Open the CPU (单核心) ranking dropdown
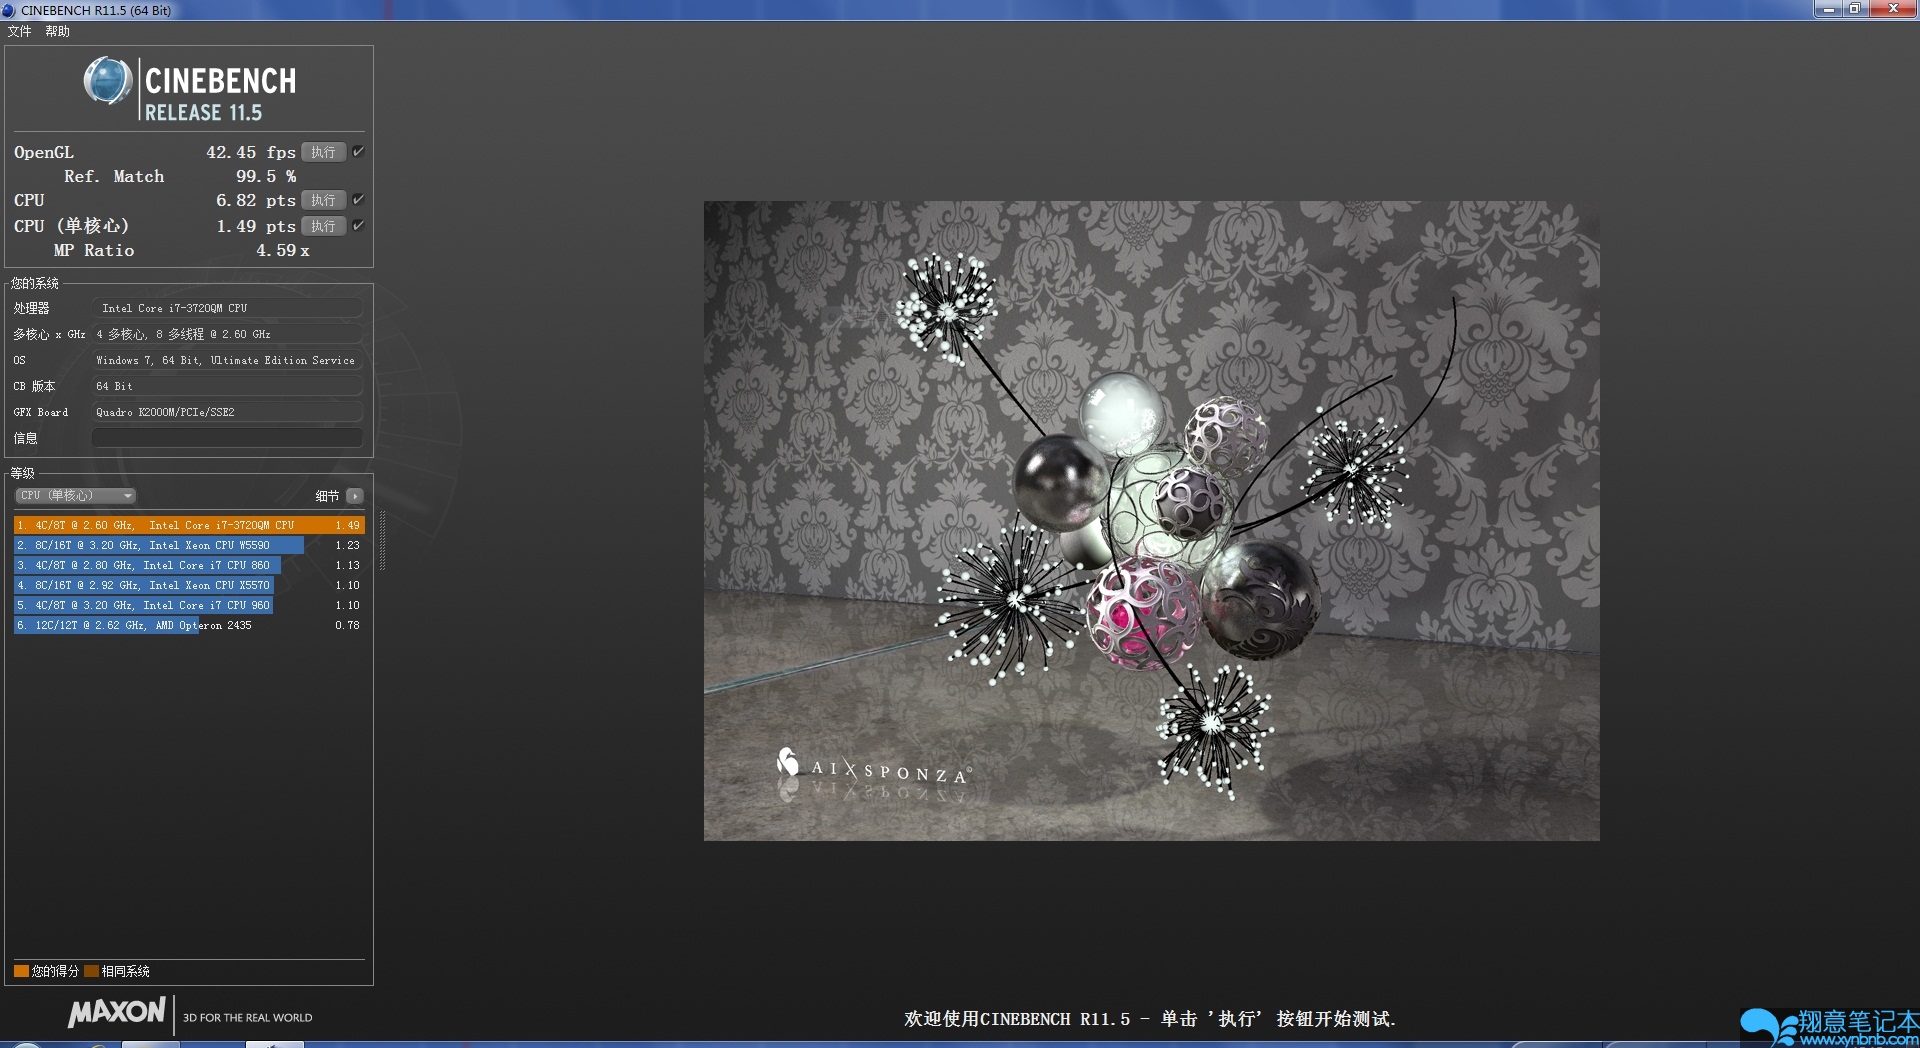The width and height of the screenshot is (1920, 1048). [75, 496]
